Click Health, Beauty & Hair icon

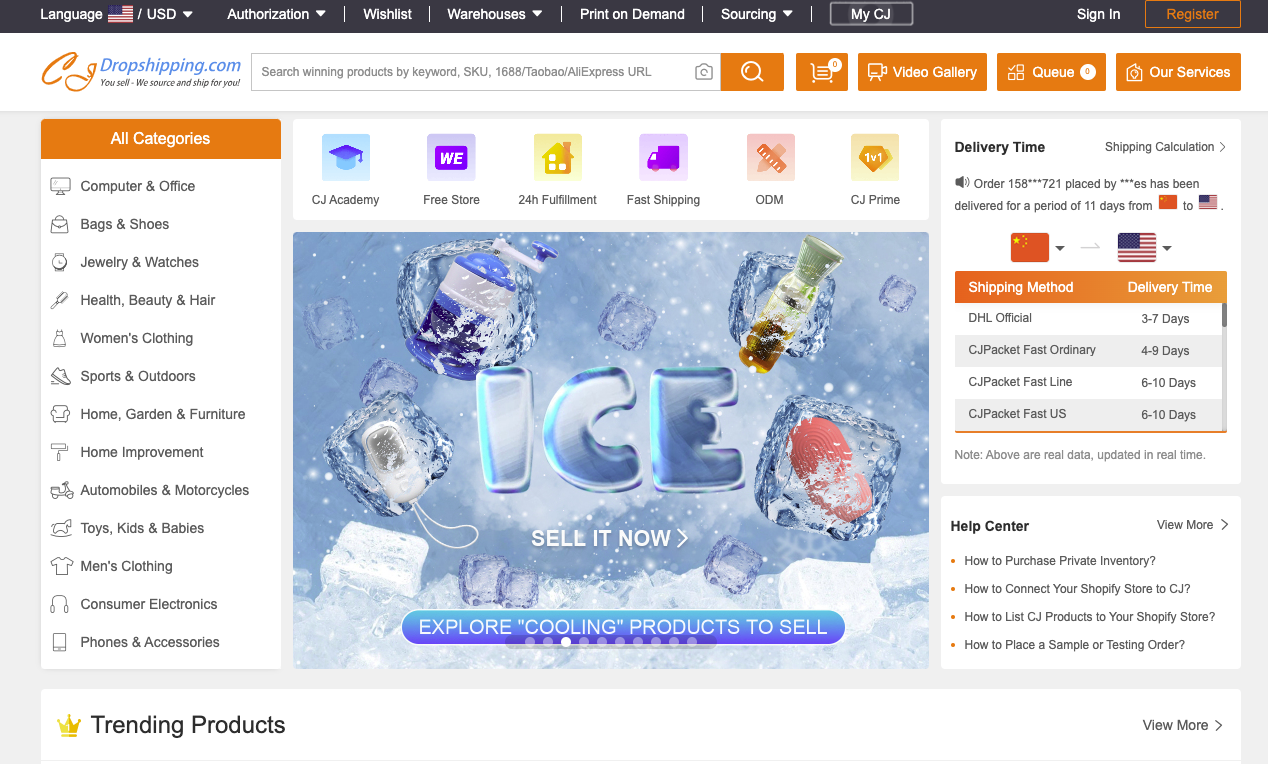(61, 300)
